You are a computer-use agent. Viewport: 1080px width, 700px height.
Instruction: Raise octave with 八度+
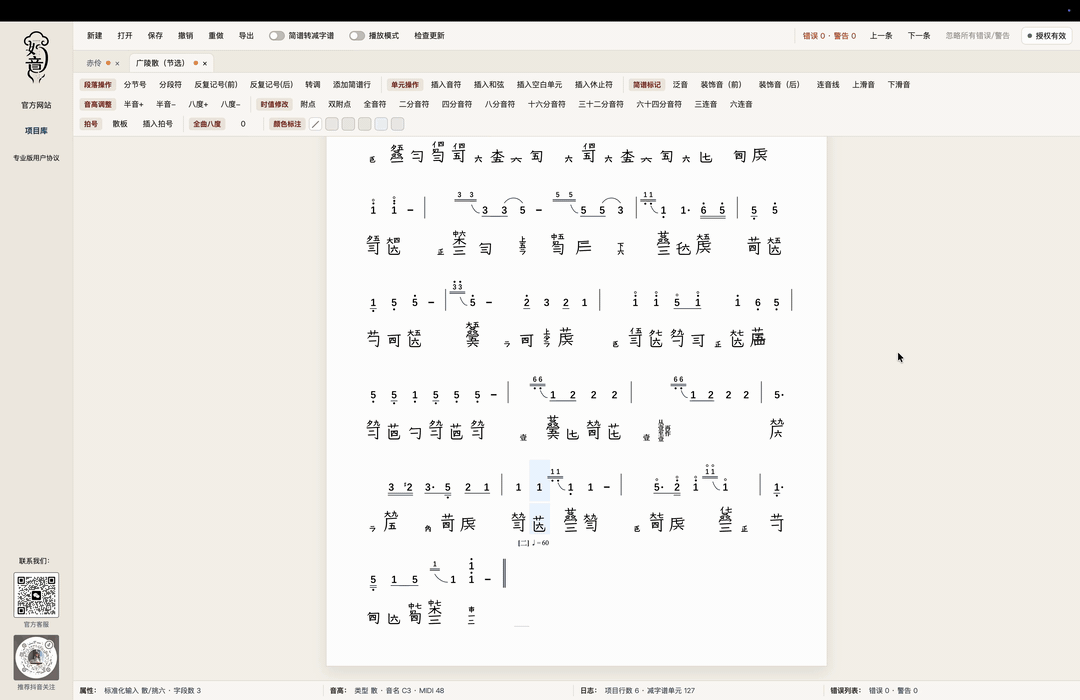pyautogui.click(x=198, y=105)
